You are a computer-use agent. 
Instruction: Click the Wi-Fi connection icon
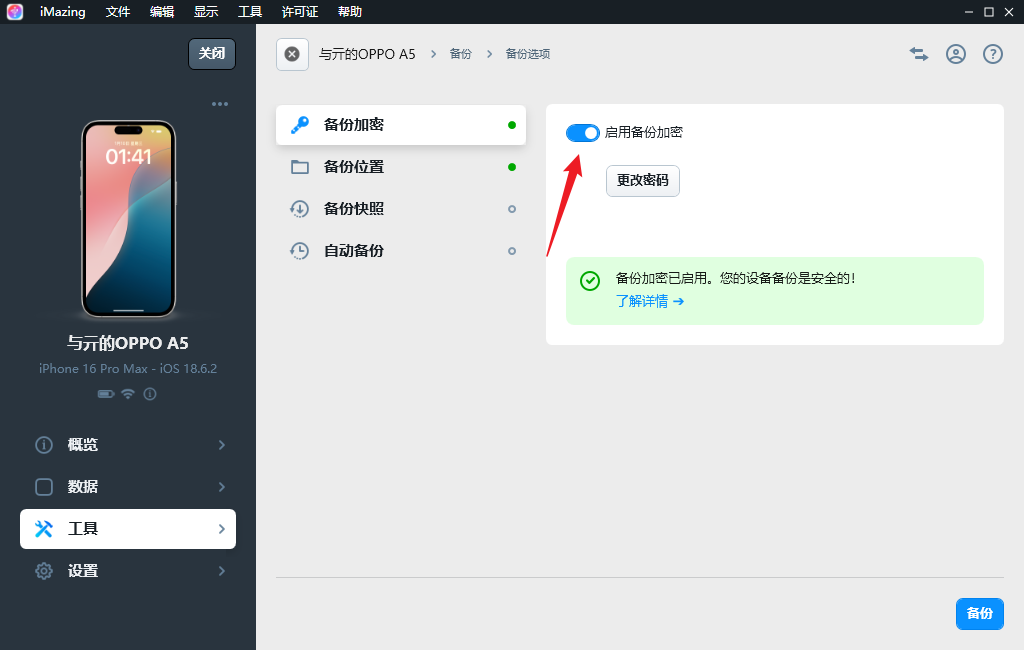coord(128,394)
